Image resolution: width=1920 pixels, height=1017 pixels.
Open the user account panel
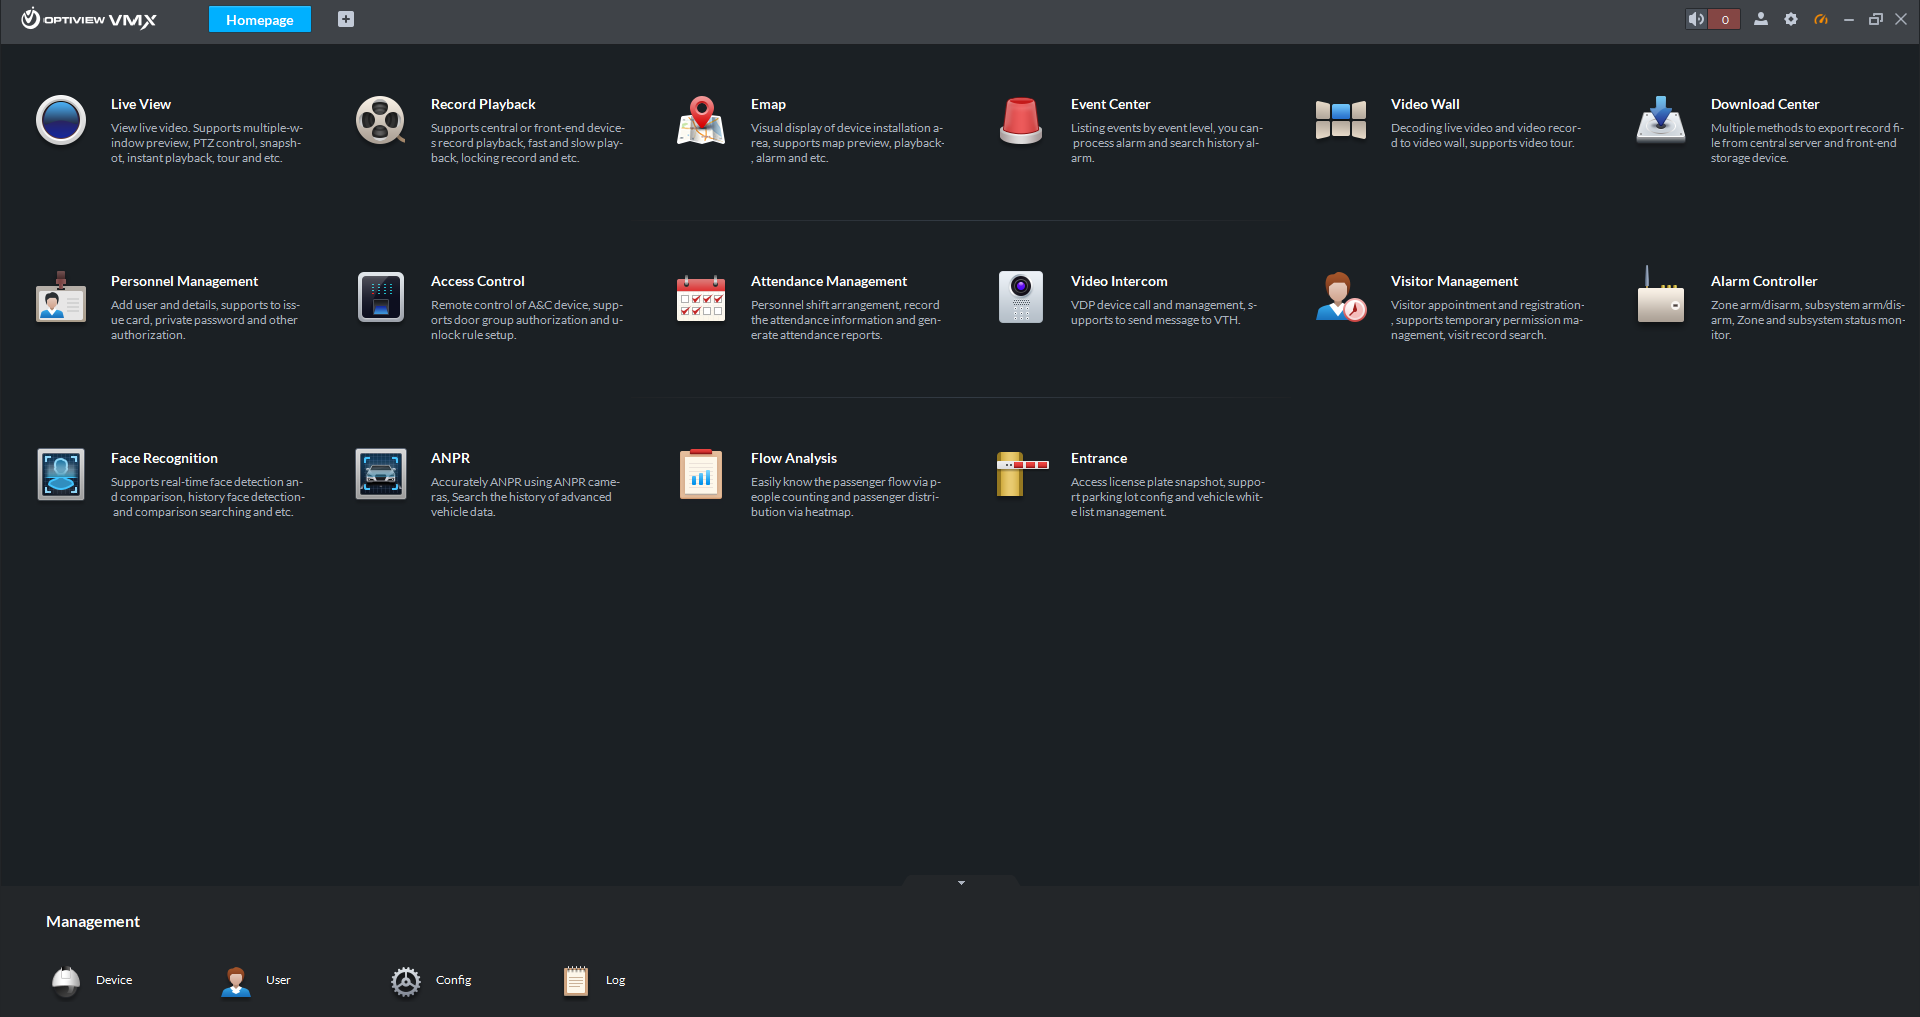pos(1760,19)
